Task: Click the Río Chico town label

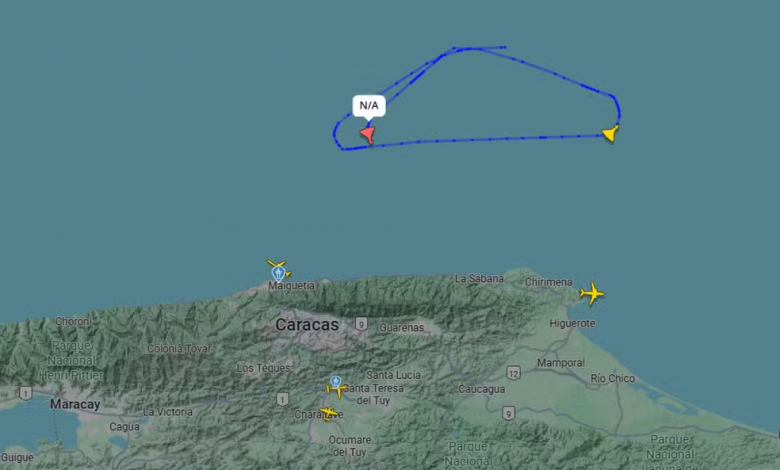Action: 612,378
